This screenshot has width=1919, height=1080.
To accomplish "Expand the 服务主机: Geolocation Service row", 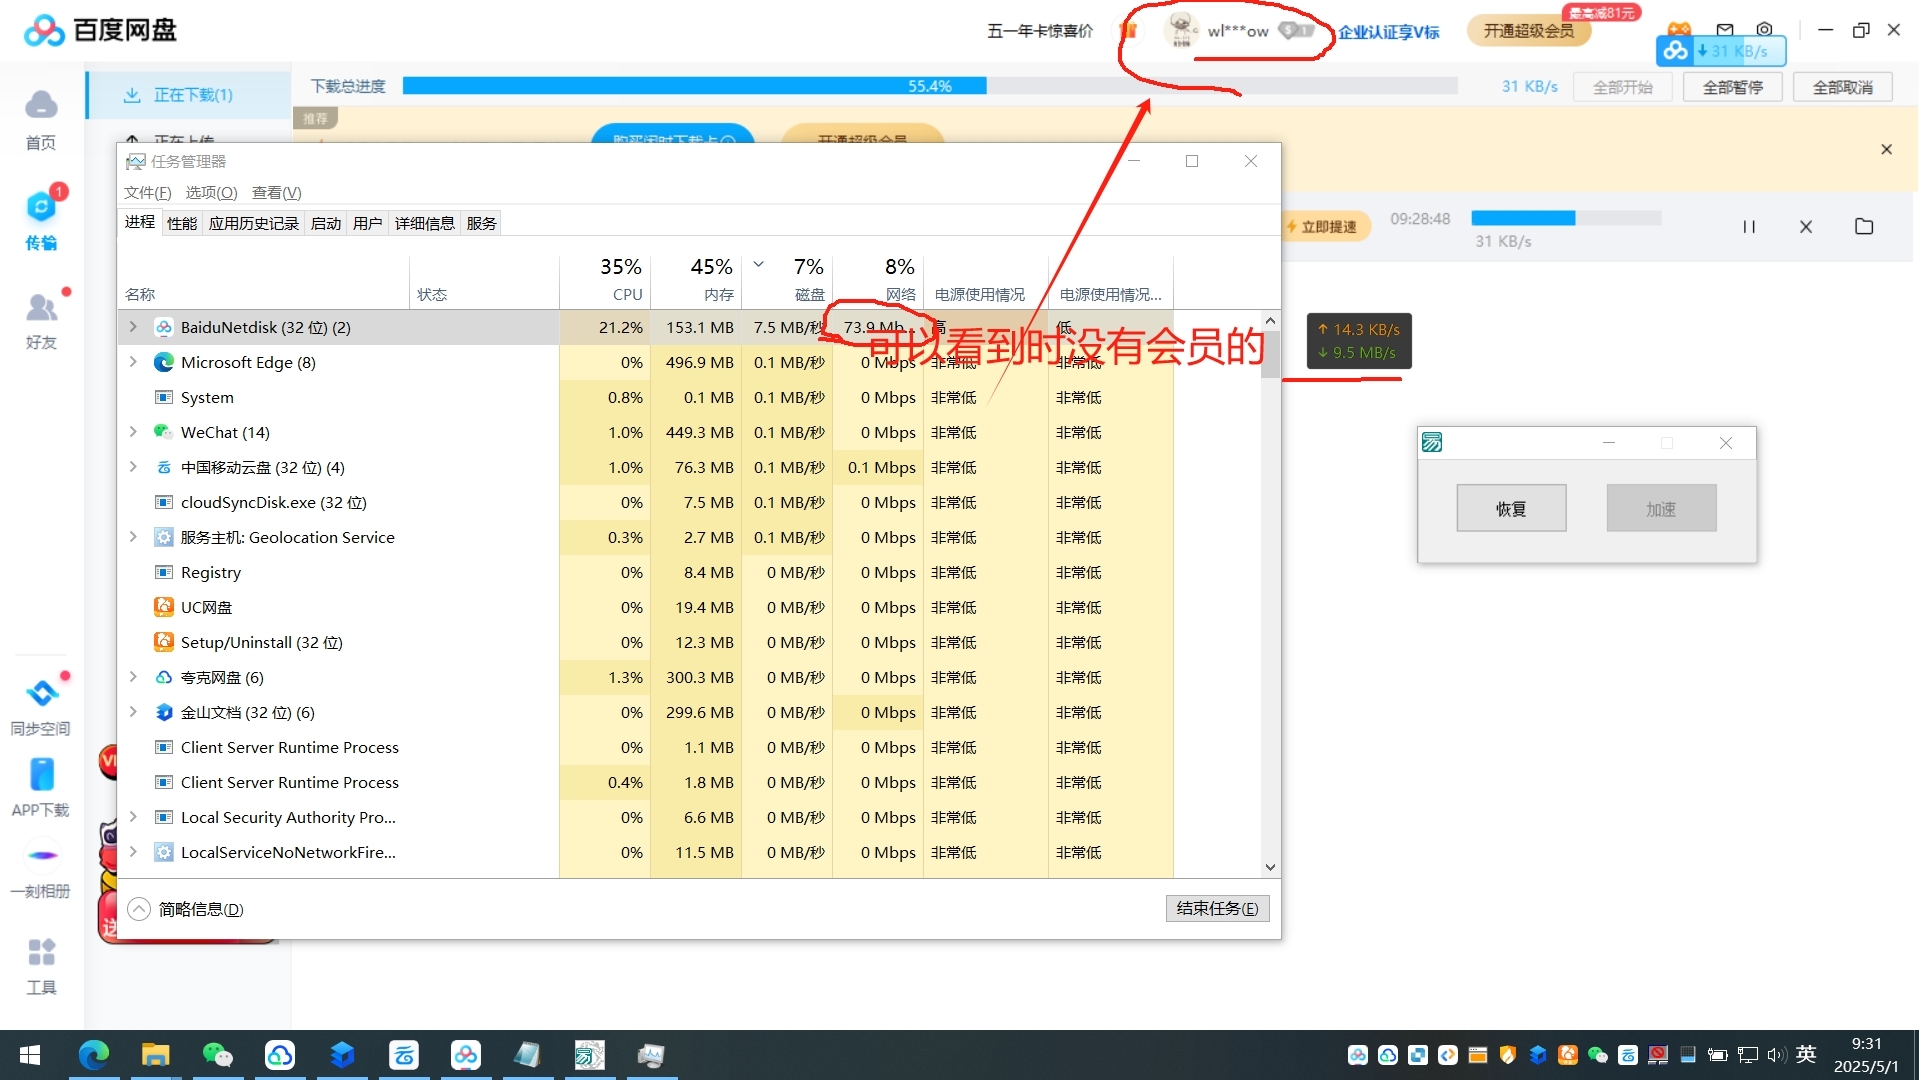I will 133,537.
